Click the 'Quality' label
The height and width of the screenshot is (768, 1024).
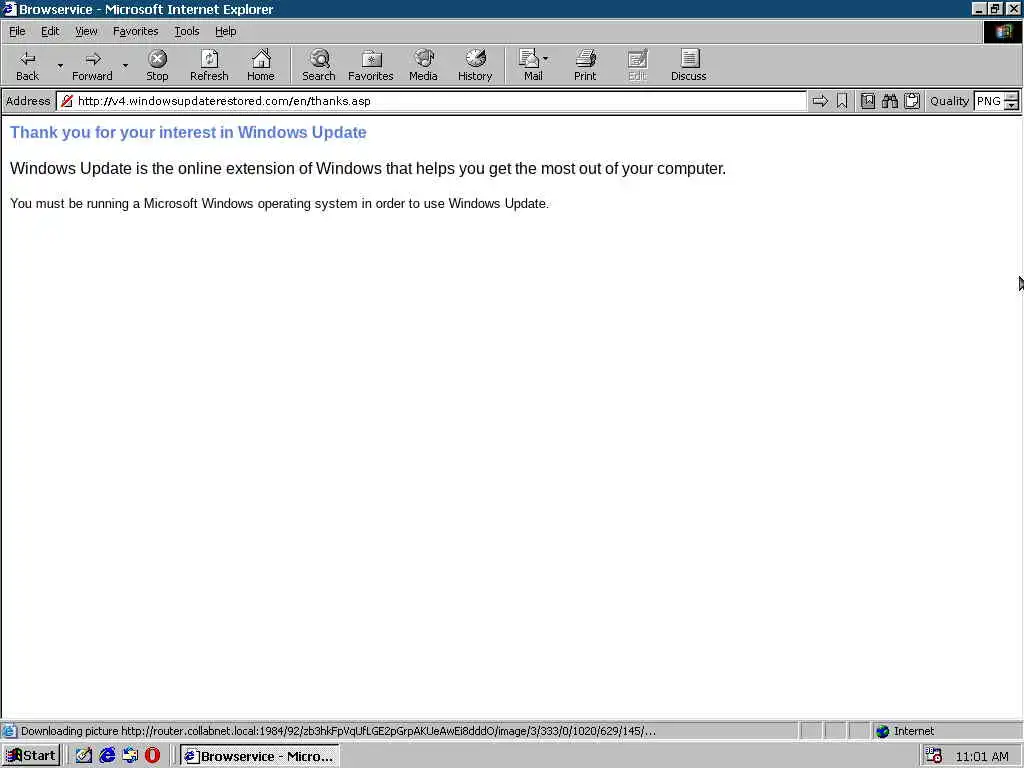pos(949,101)
